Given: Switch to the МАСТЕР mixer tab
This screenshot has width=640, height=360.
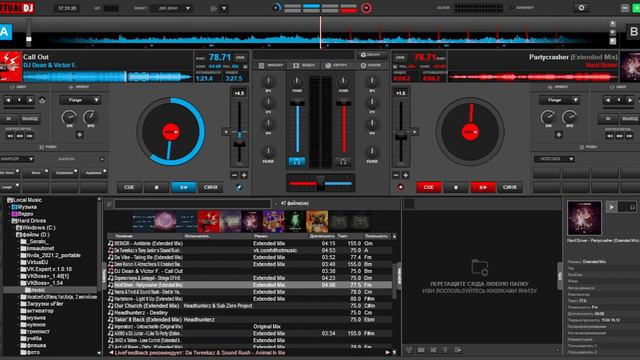Looking at the screenshot, I should [x=371, y=65].
